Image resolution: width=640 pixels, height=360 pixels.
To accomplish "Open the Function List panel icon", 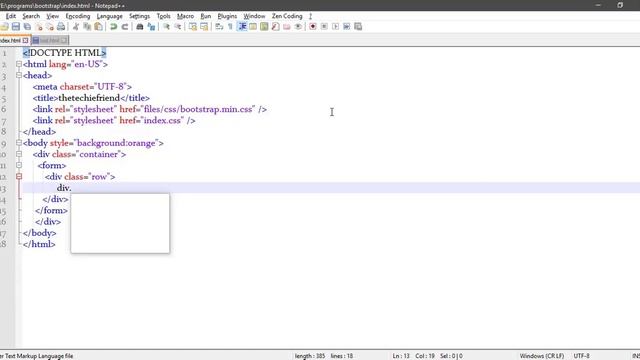I will click(276, 27).
